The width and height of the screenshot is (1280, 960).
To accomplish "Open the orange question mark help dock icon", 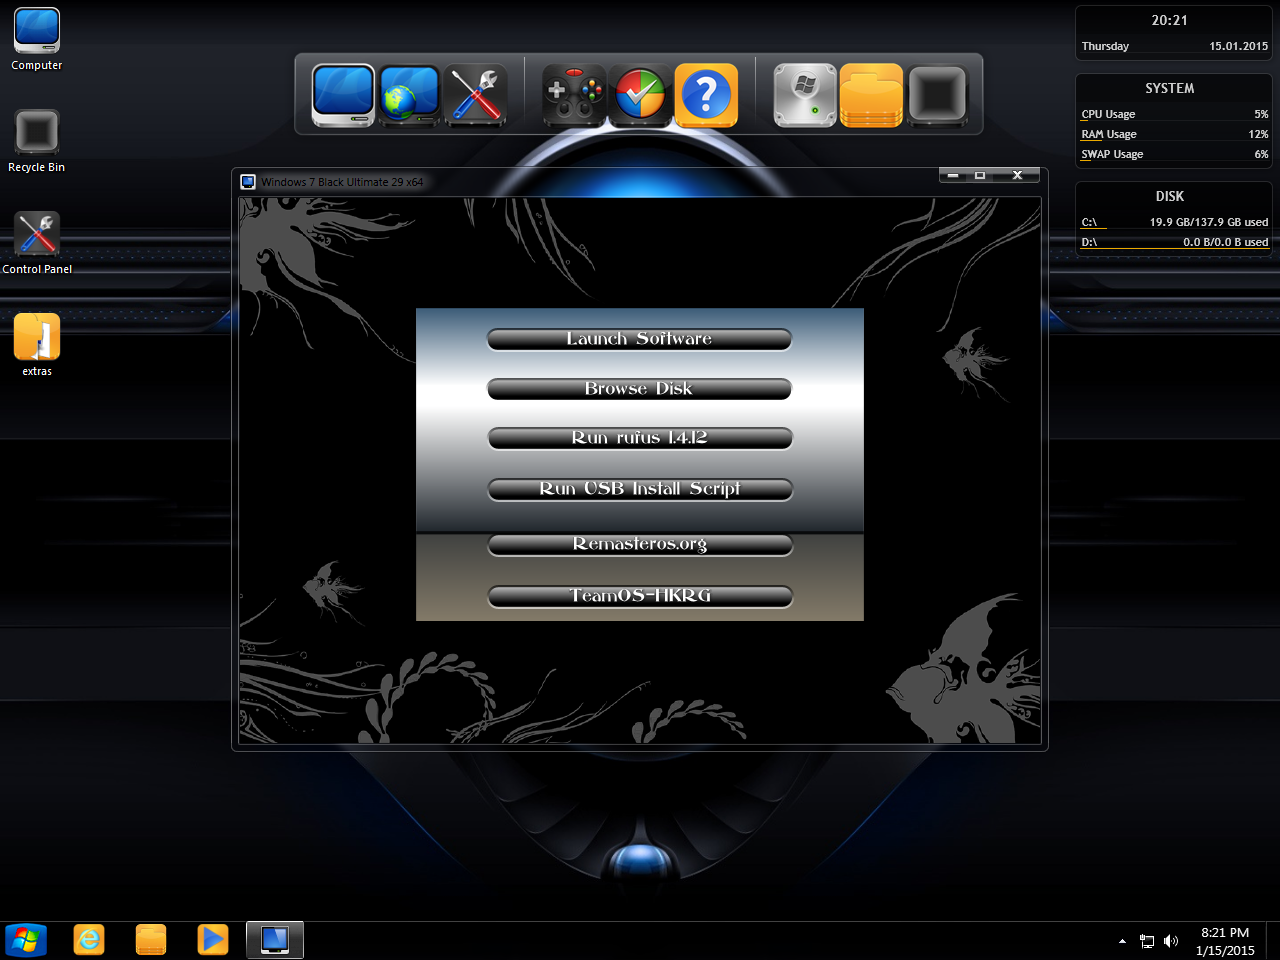I will [706, 95].
